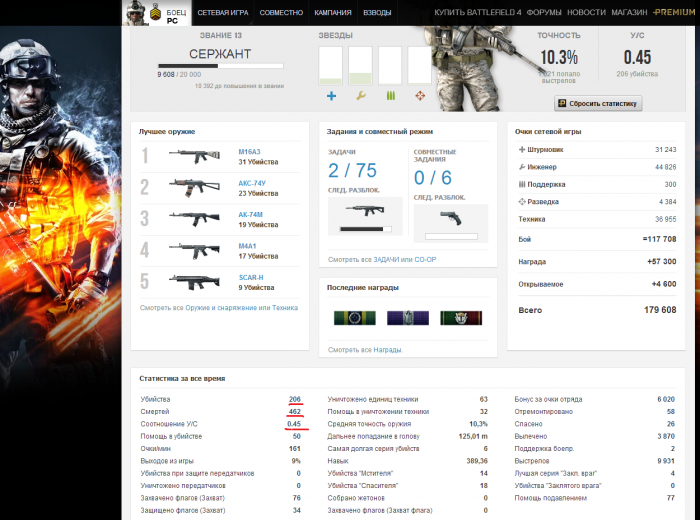700x520 pixels.
Task: Open the СОВМЕСТНО menu
Action: coord(281,12)
